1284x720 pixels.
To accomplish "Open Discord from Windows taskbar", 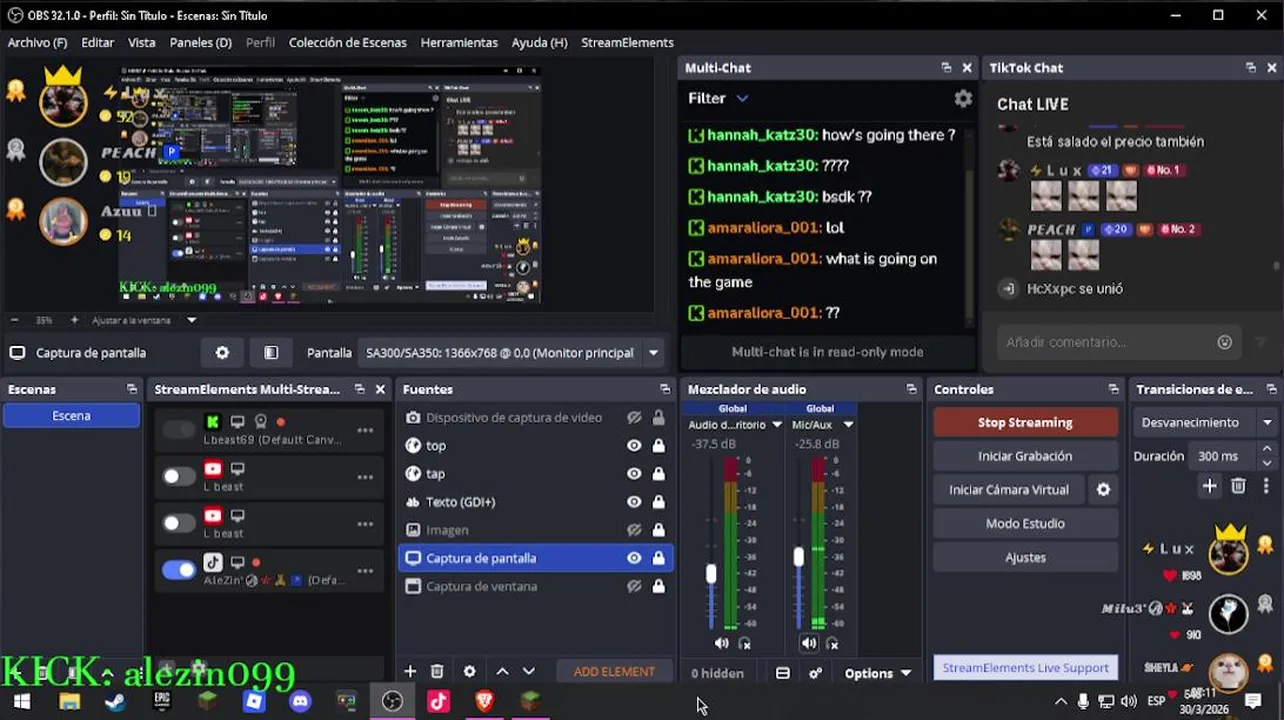I will pos(300,701).
